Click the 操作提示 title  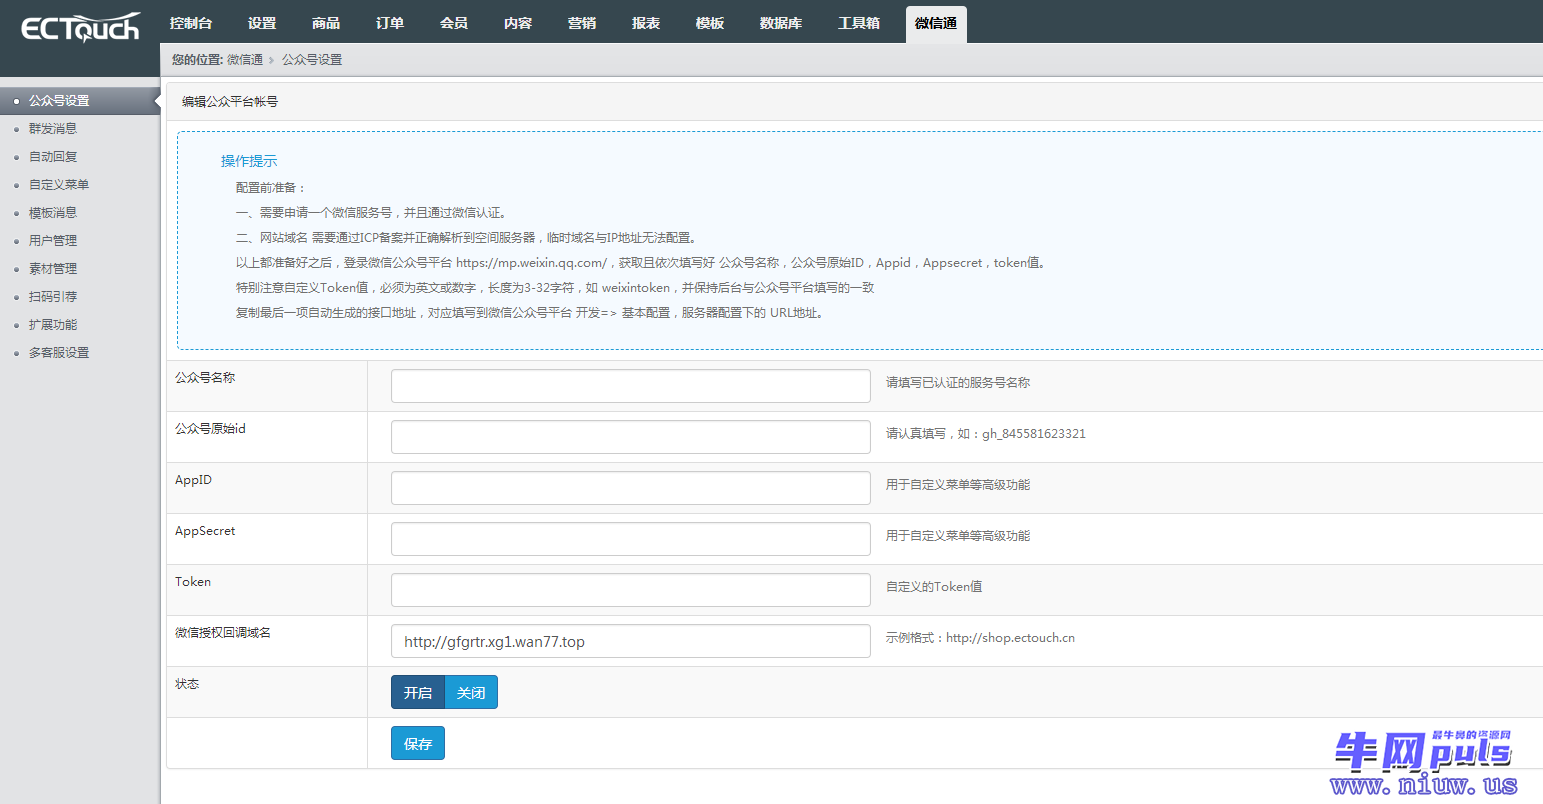pos(249,161)
